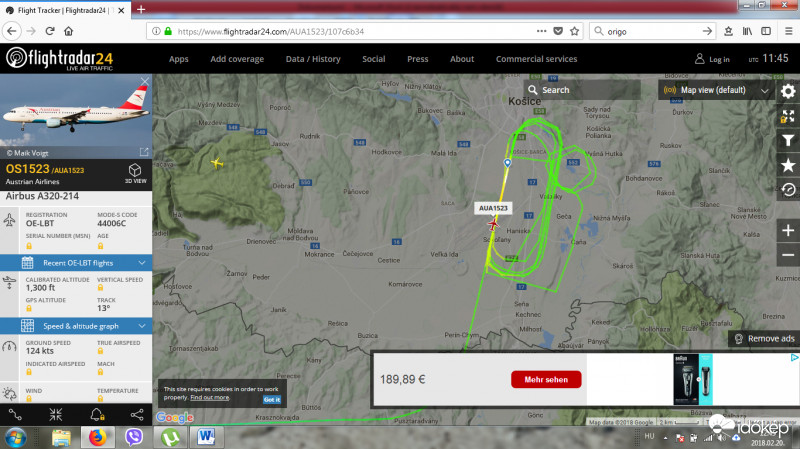
Task: Go to Flightradar24 home logo
Action: [59, 58]
